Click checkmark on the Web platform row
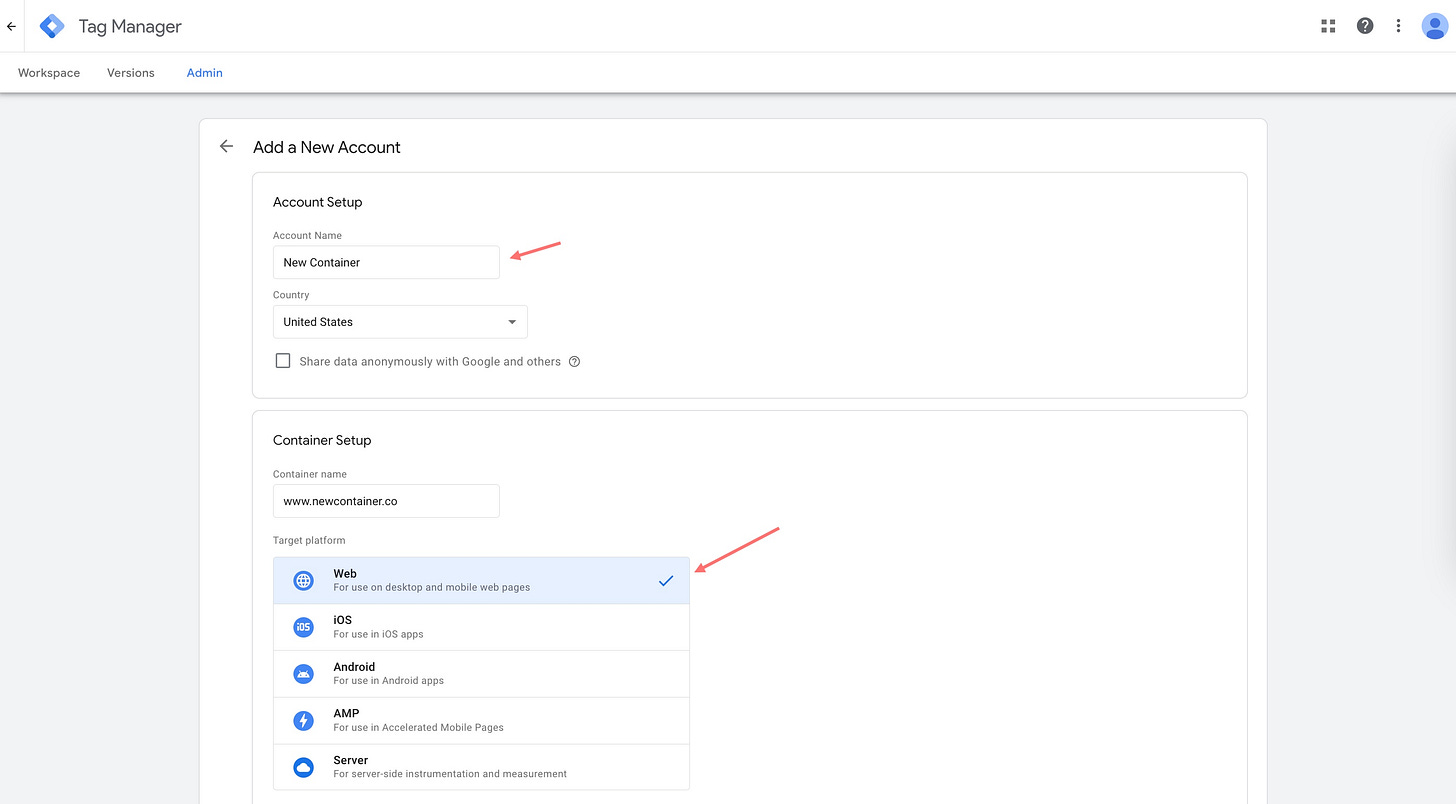Viewport: 1456px width, 804px height. [666, 581]
